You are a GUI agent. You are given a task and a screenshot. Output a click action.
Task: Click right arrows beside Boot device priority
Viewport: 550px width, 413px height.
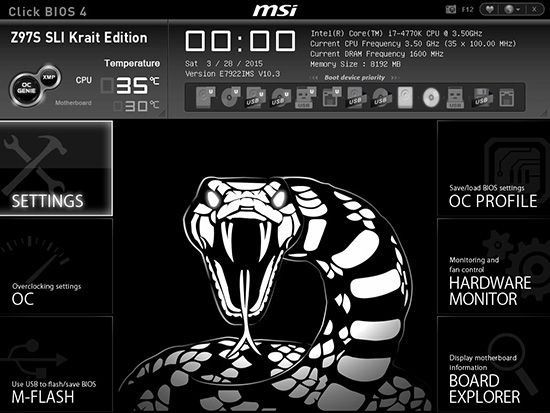point(395,78)
